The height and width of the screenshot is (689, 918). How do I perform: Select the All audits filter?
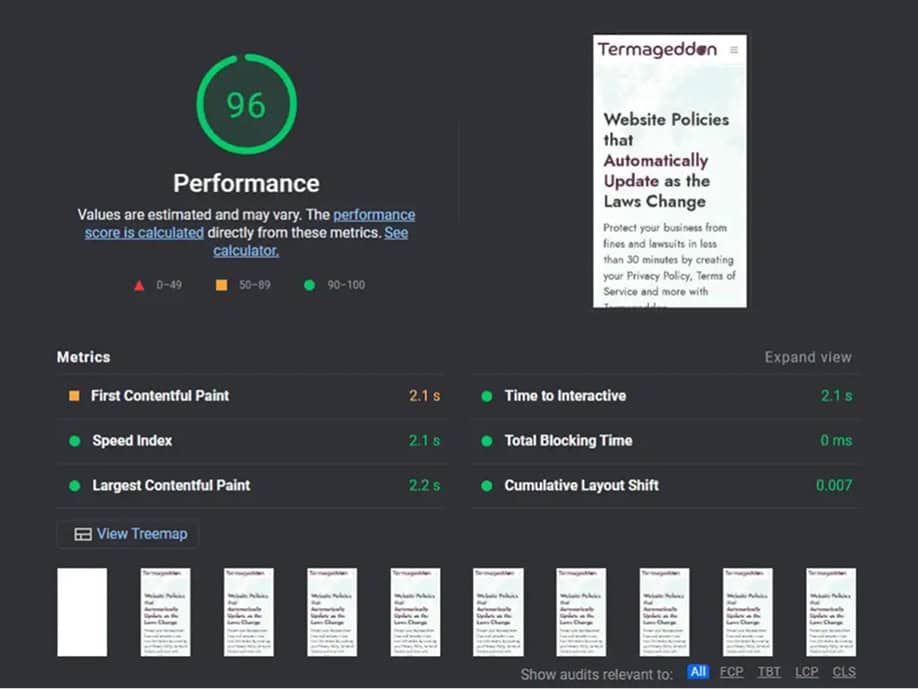point(698,672)
